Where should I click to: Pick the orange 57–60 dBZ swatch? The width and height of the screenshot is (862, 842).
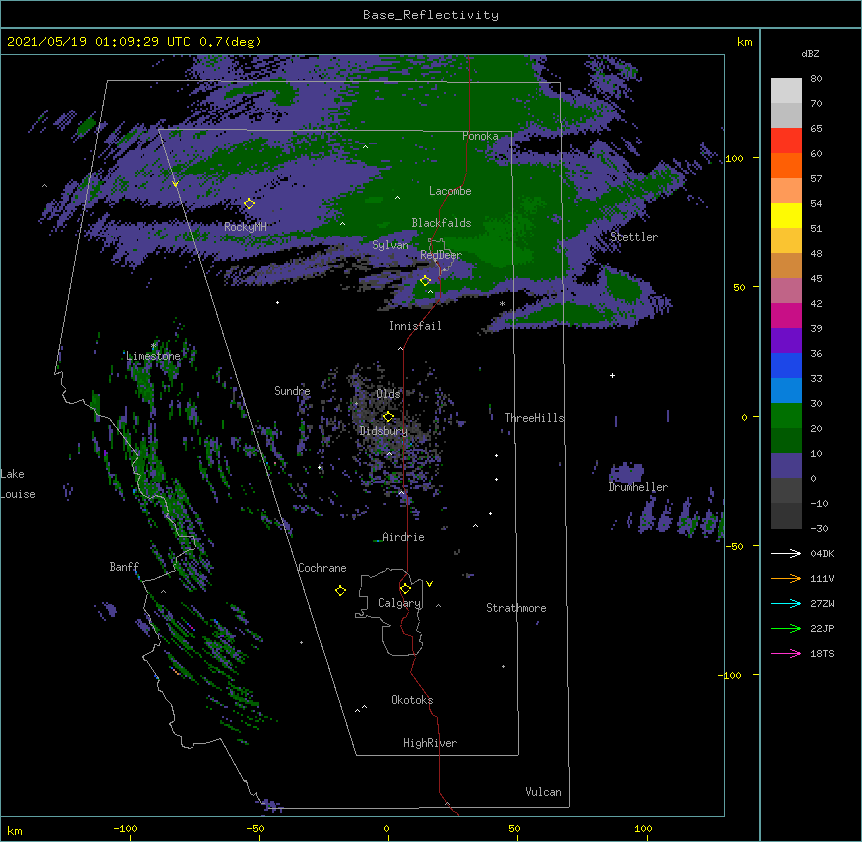pos(786,165)
